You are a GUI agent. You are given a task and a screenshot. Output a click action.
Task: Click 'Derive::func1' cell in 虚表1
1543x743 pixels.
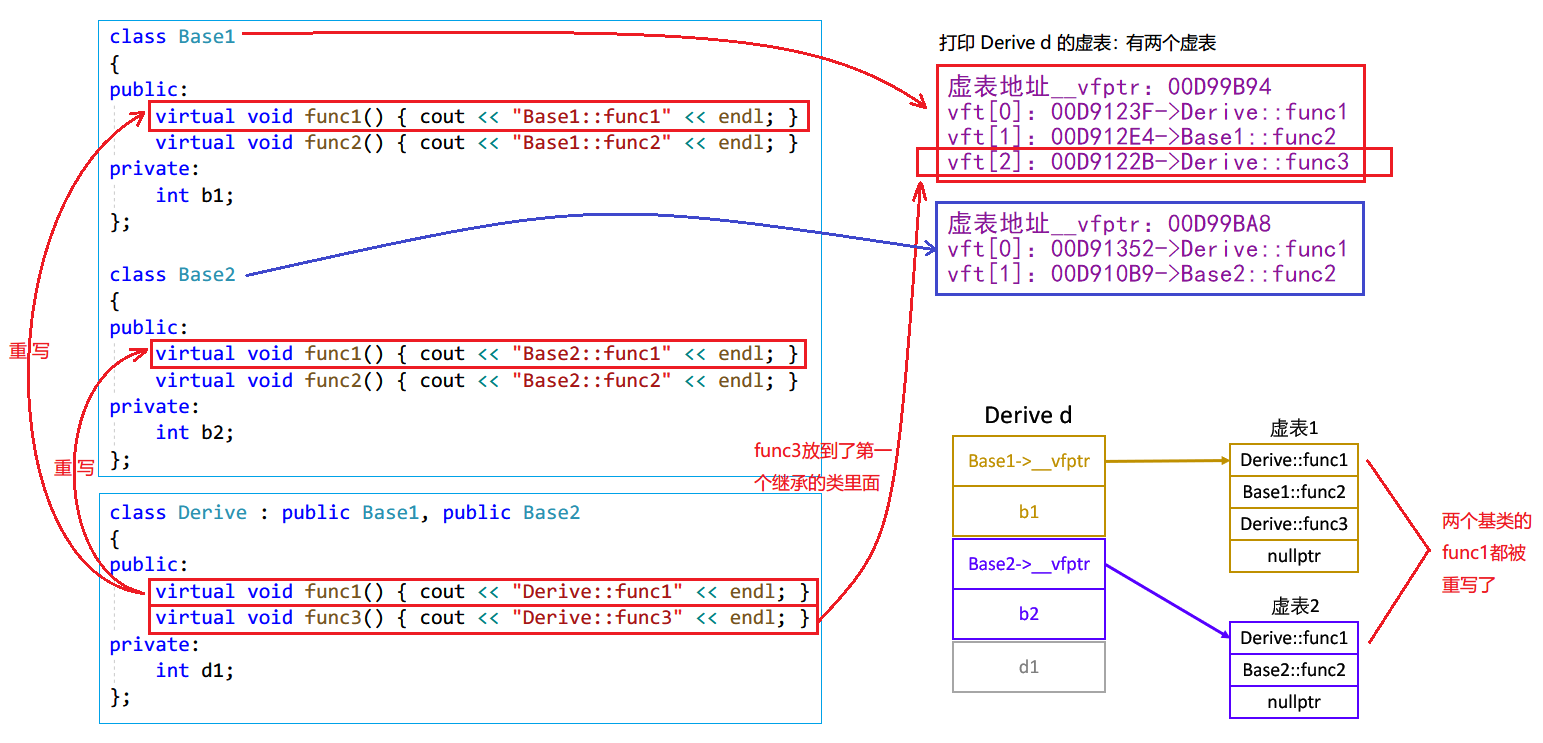[x=1294, y=461]
